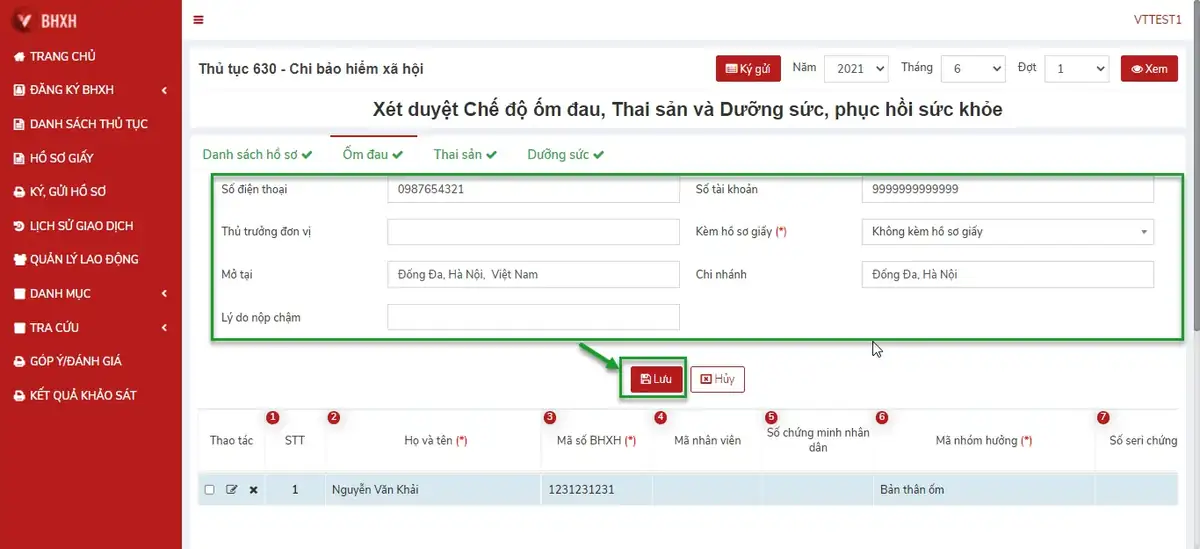
Task: Go to Ký, gửi hồ sơ
Action: coord(60,191)
